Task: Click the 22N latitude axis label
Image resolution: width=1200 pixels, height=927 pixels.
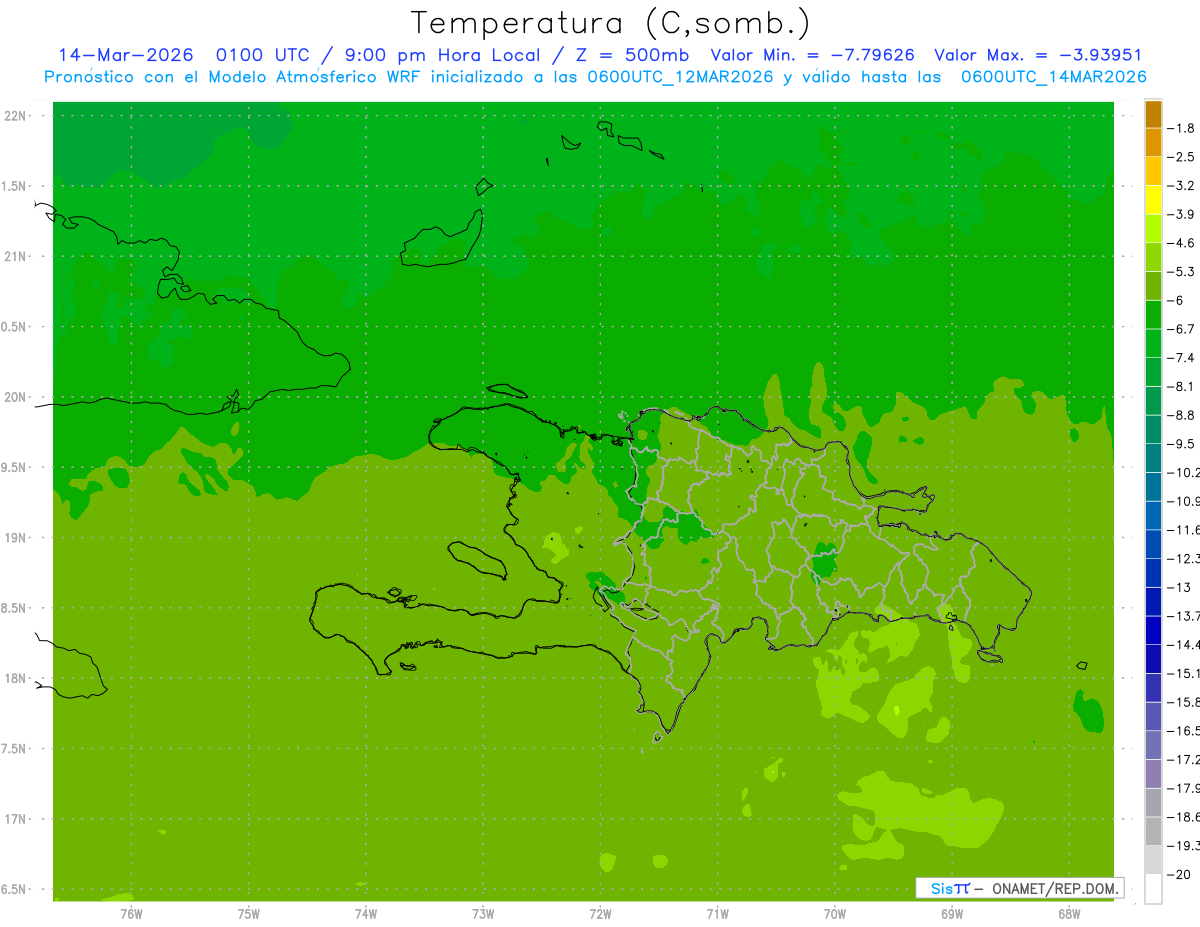Action: pos(16,116)
